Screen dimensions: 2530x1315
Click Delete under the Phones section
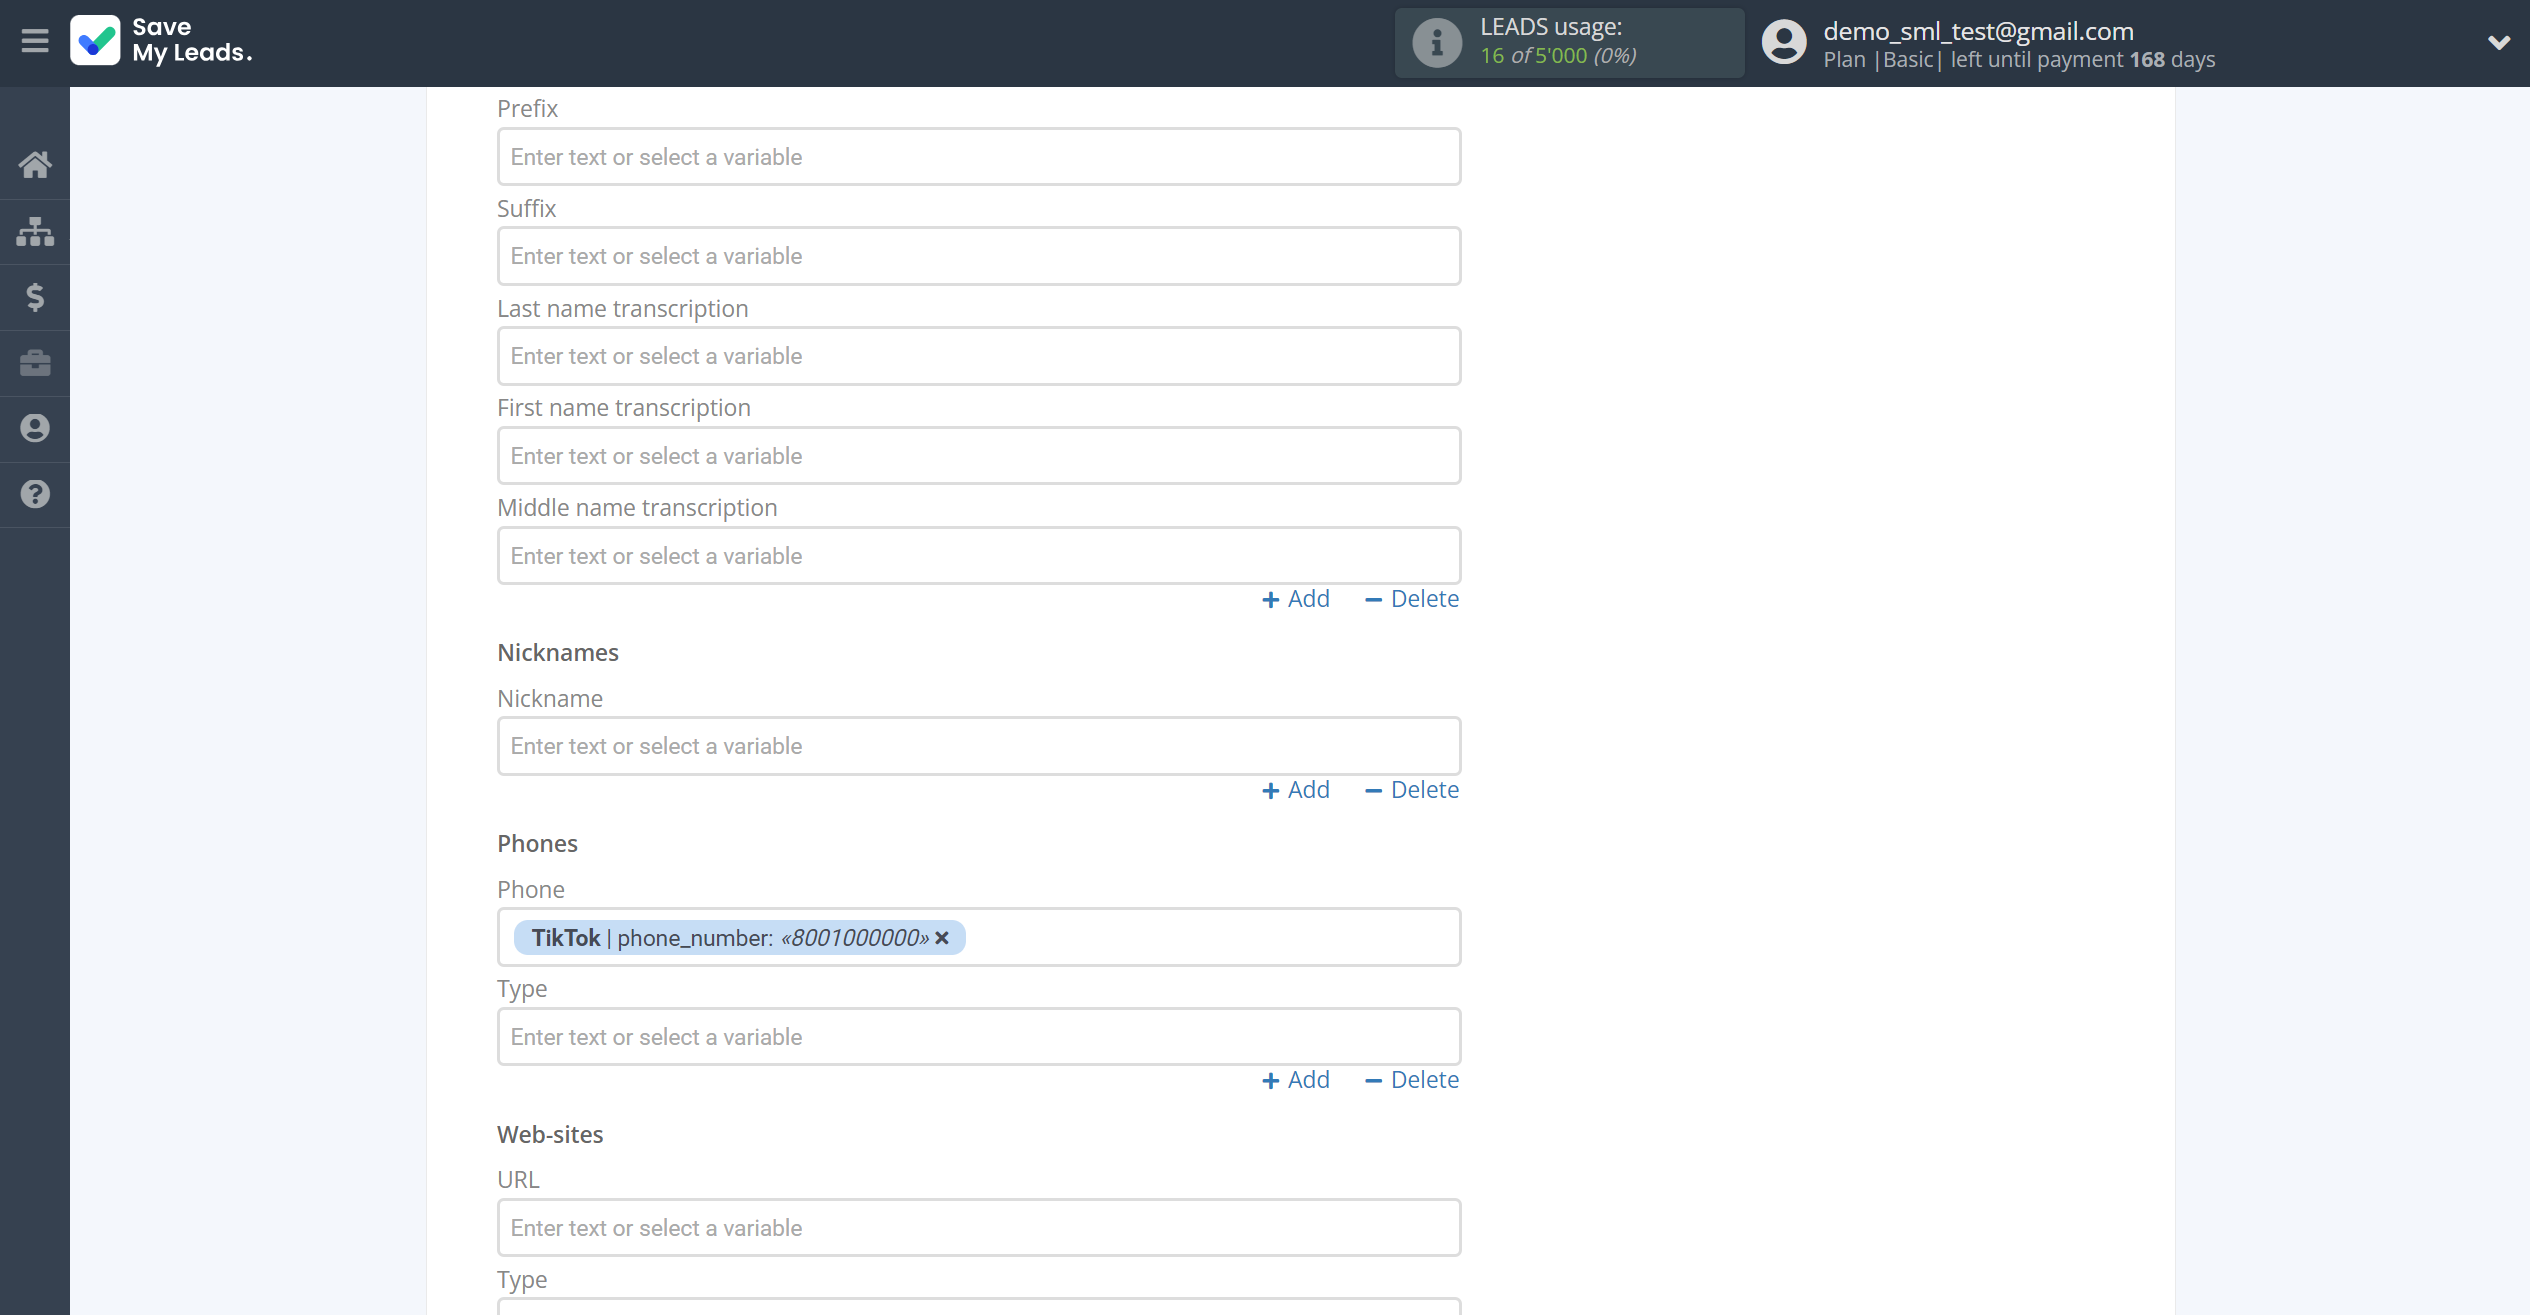click(1424, 1079)
